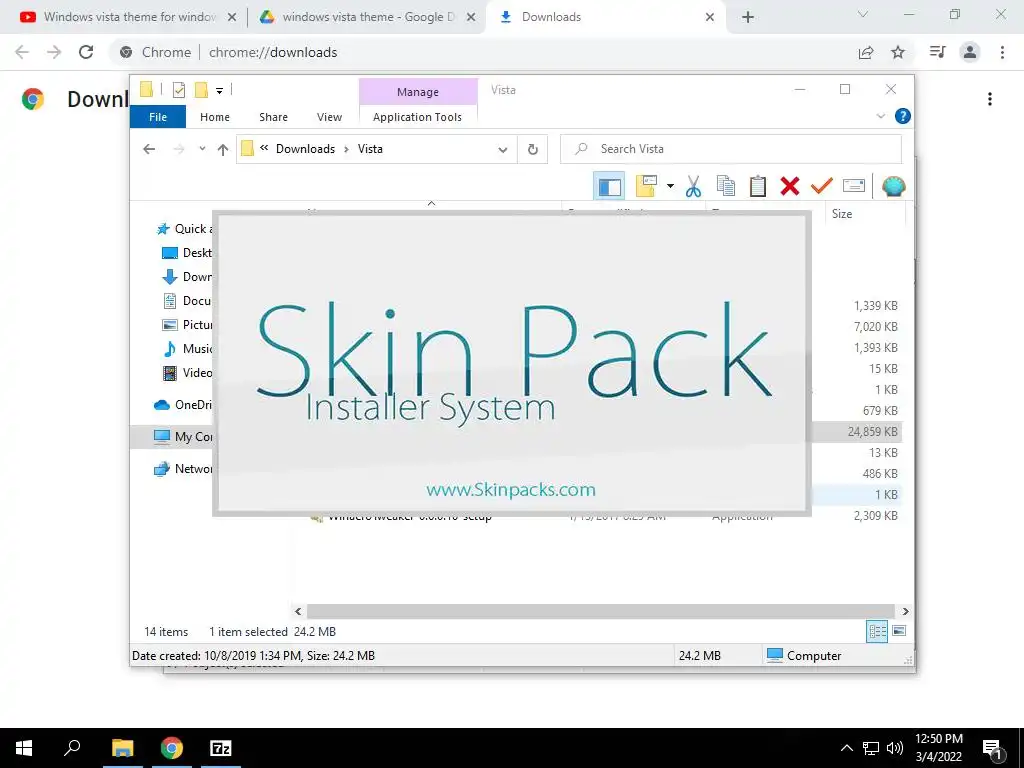The width and height of the screenshot is (1024, 768).
Task: Focus the Search Vista field
Action: (731, 149)
